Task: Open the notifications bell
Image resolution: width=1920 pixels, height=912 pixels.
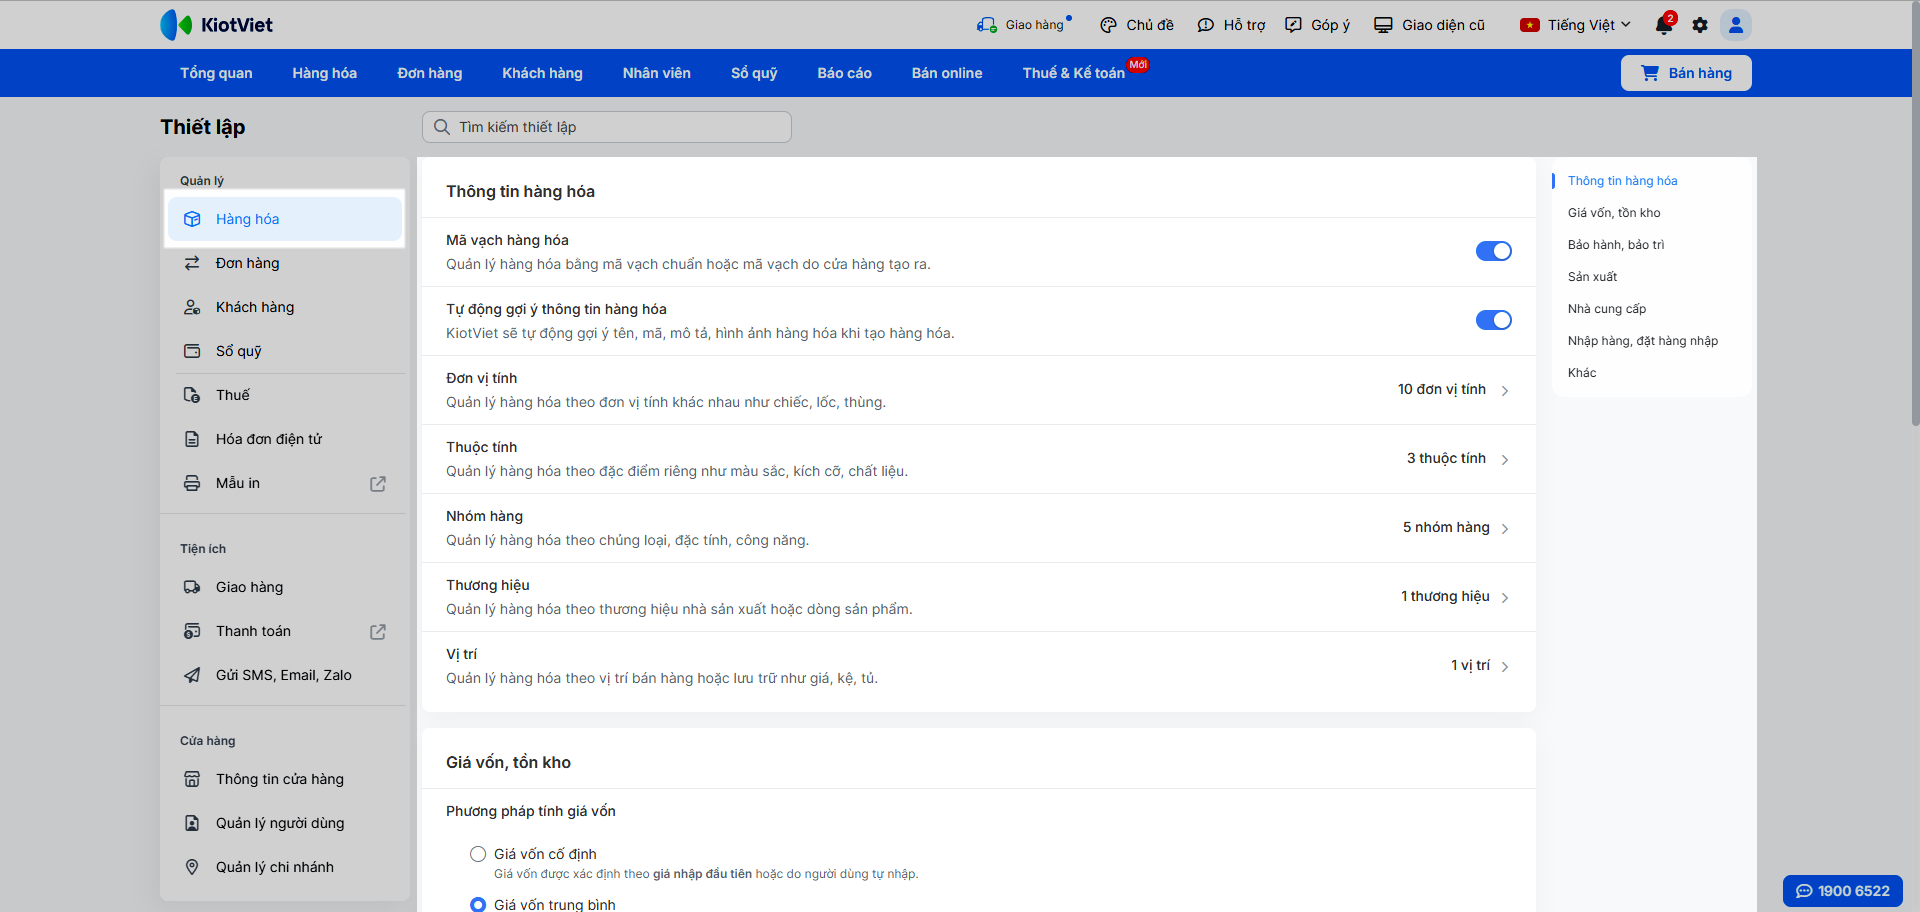Action: 1664,25
